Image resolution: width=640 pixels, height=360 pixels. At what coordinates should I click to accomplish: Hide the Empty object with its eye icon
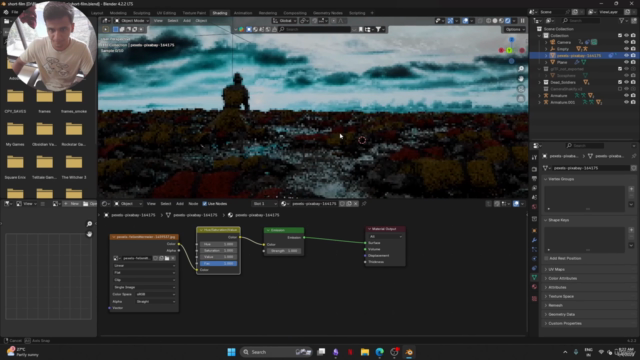(627, 49)
